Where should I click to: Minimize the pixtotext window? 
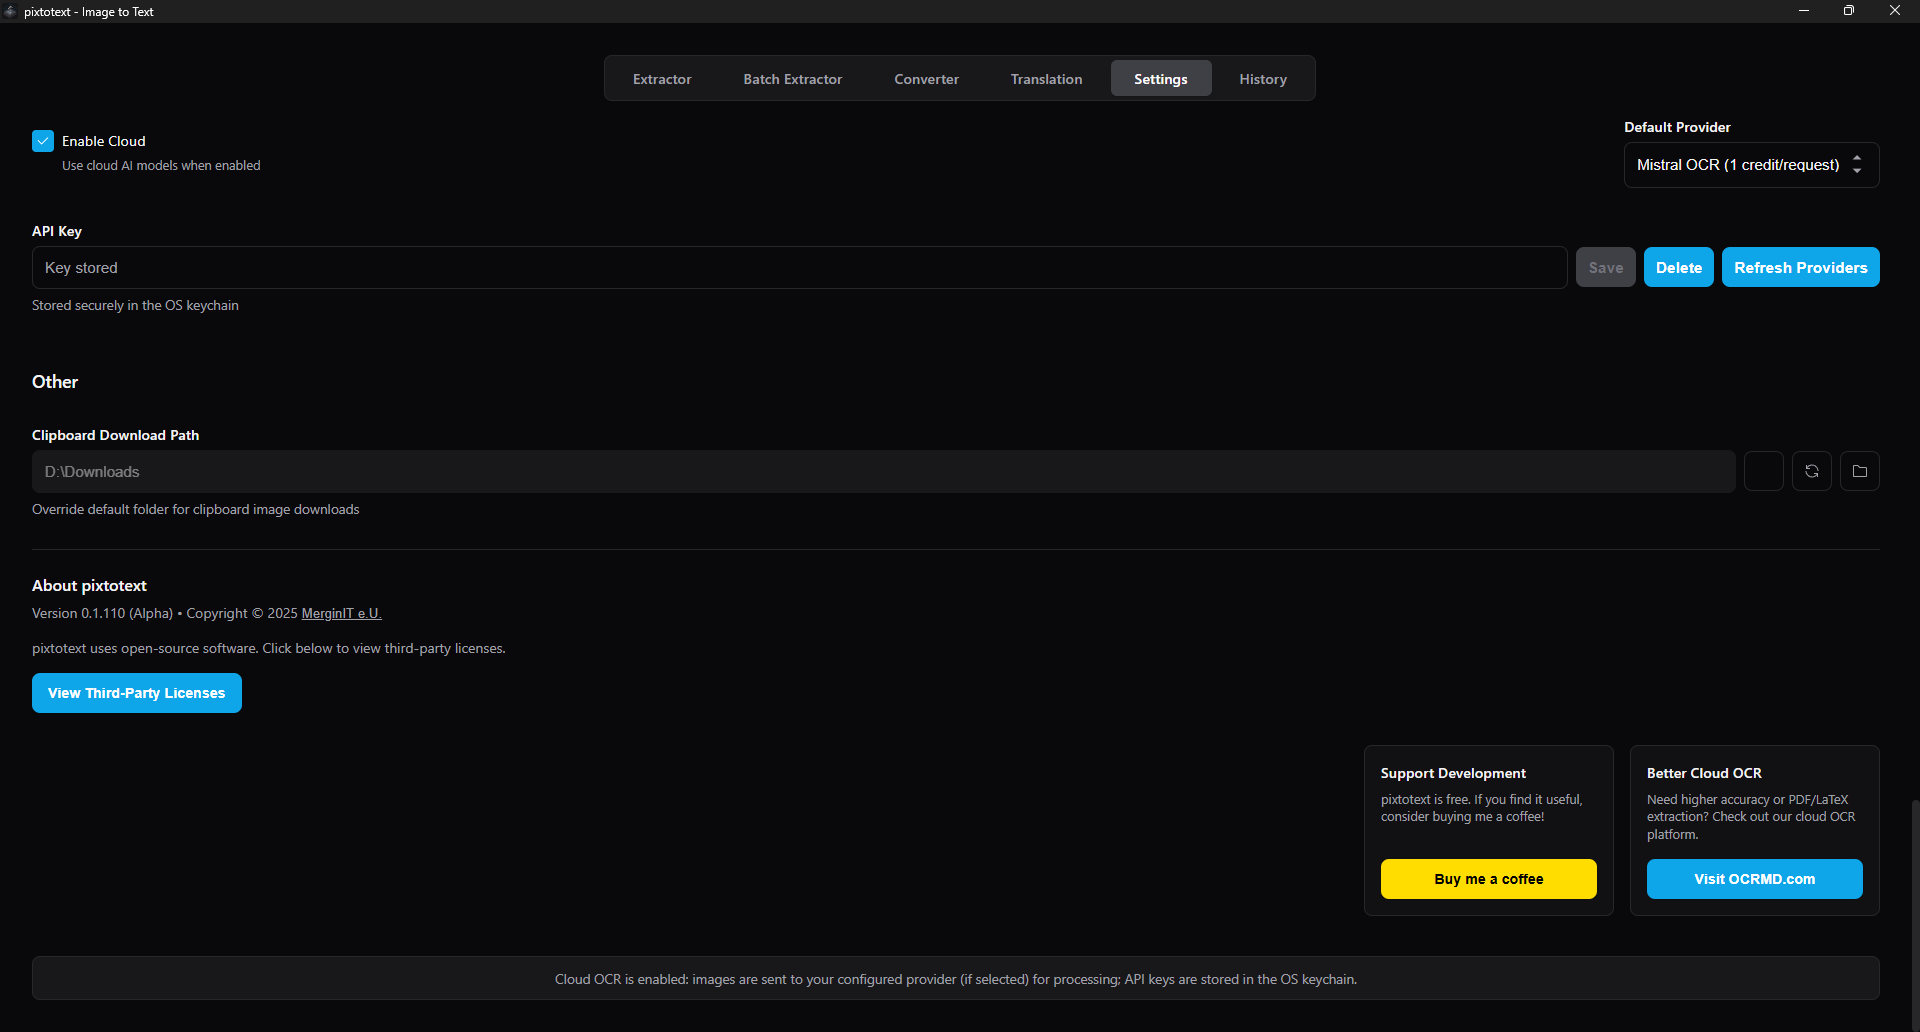pos(1804,11)
